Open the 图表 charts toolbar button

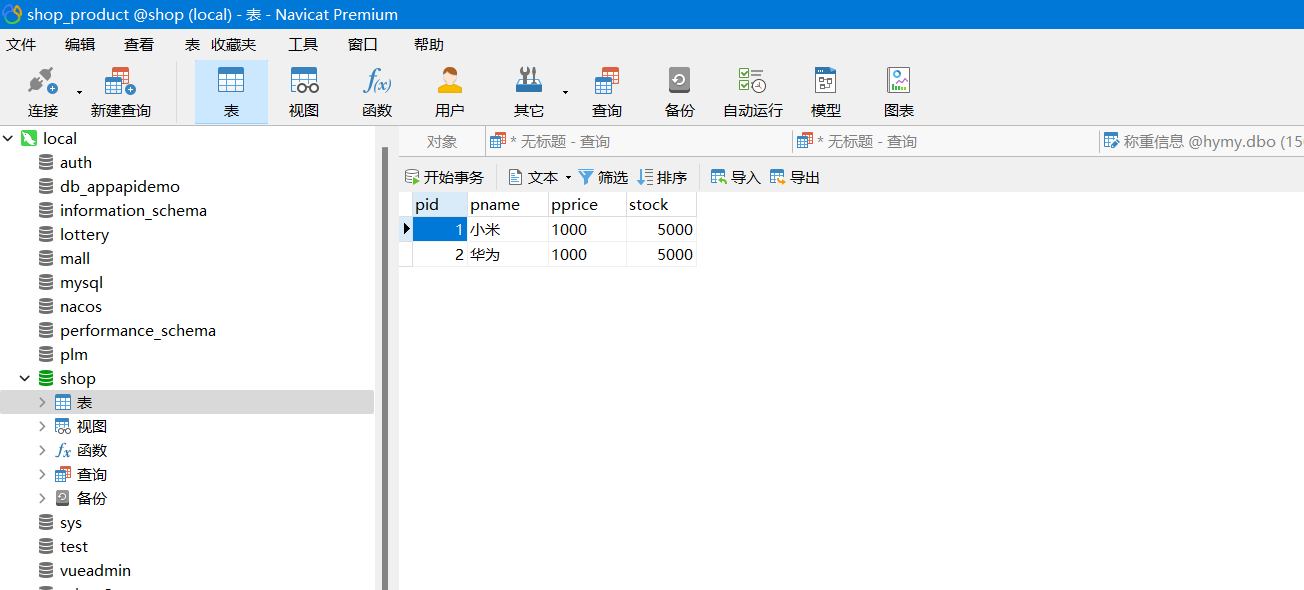(x=899, y=92)
